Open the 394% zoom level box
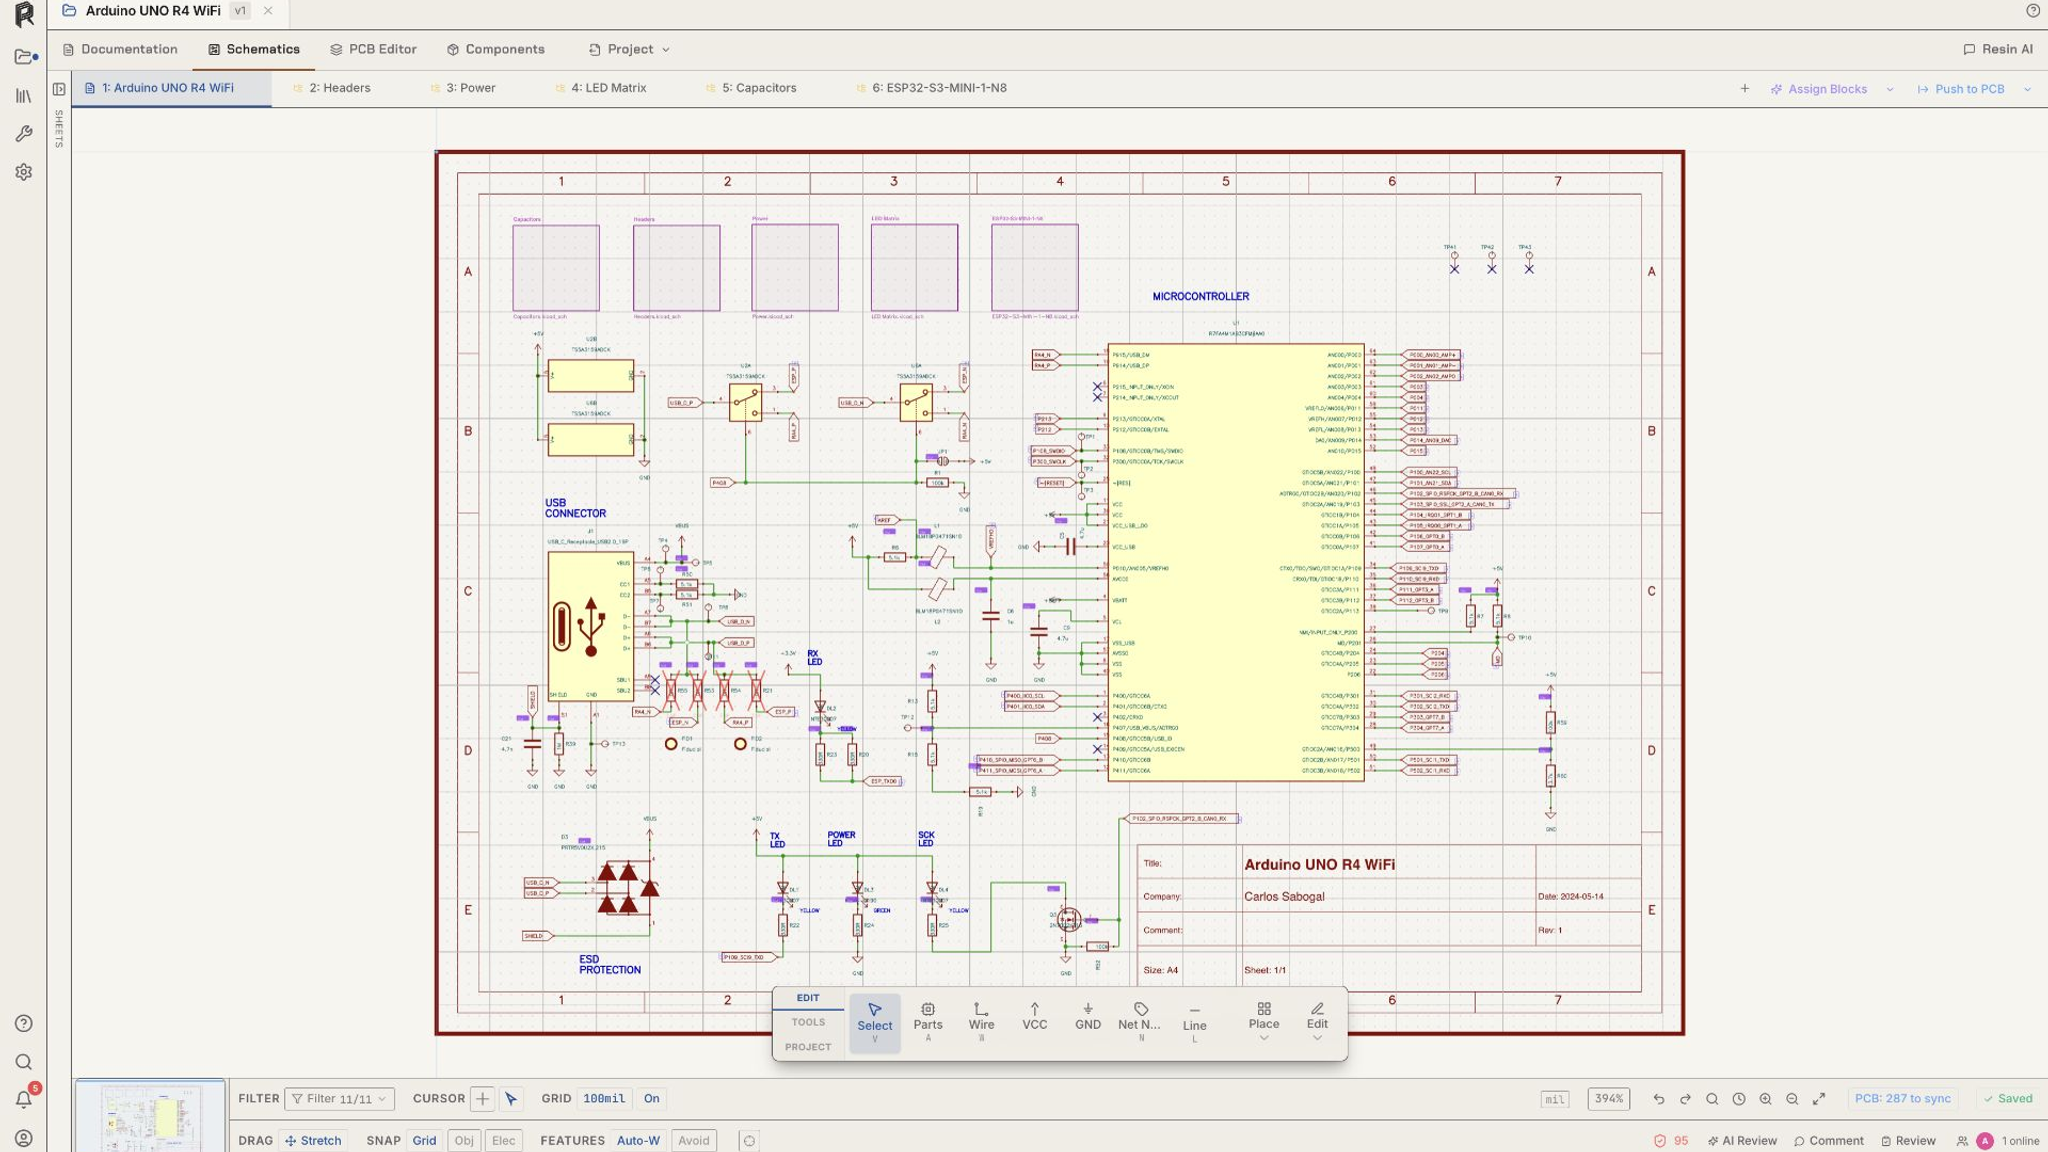Image resolution: width=2048 pixels, height=1152 pixels. click(x=1608, y=1099)
